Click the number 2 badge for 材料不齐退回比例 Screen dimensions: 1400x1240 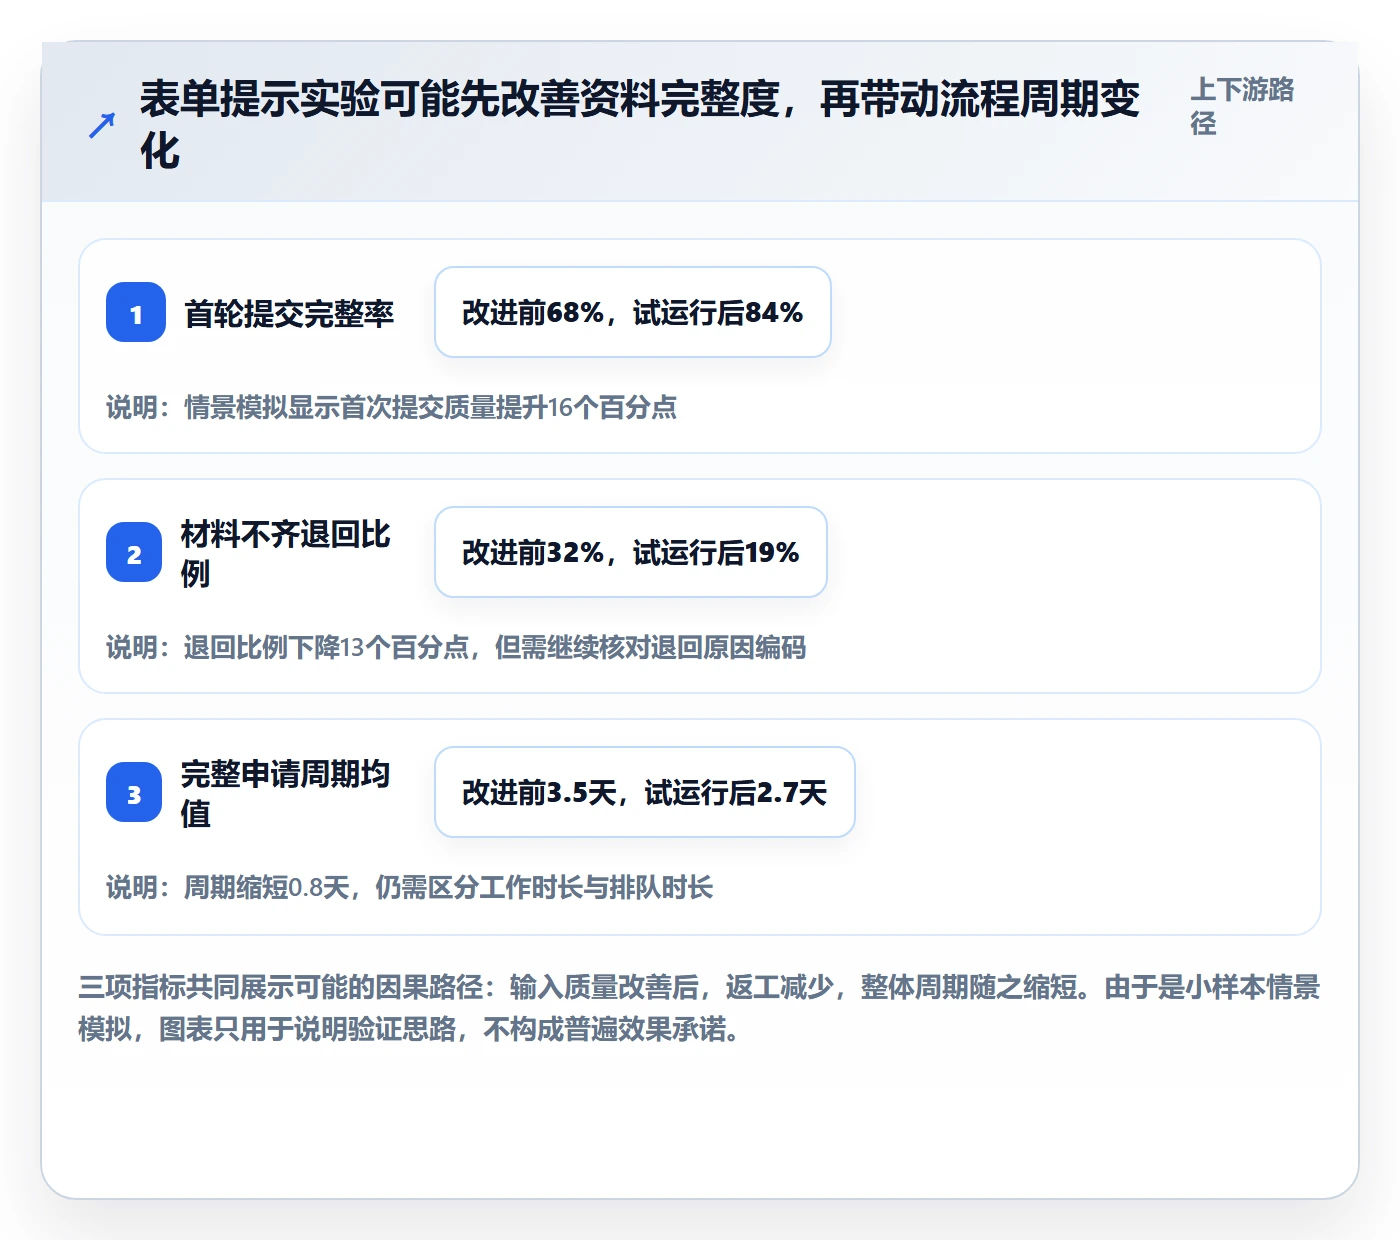pos(134,552)
